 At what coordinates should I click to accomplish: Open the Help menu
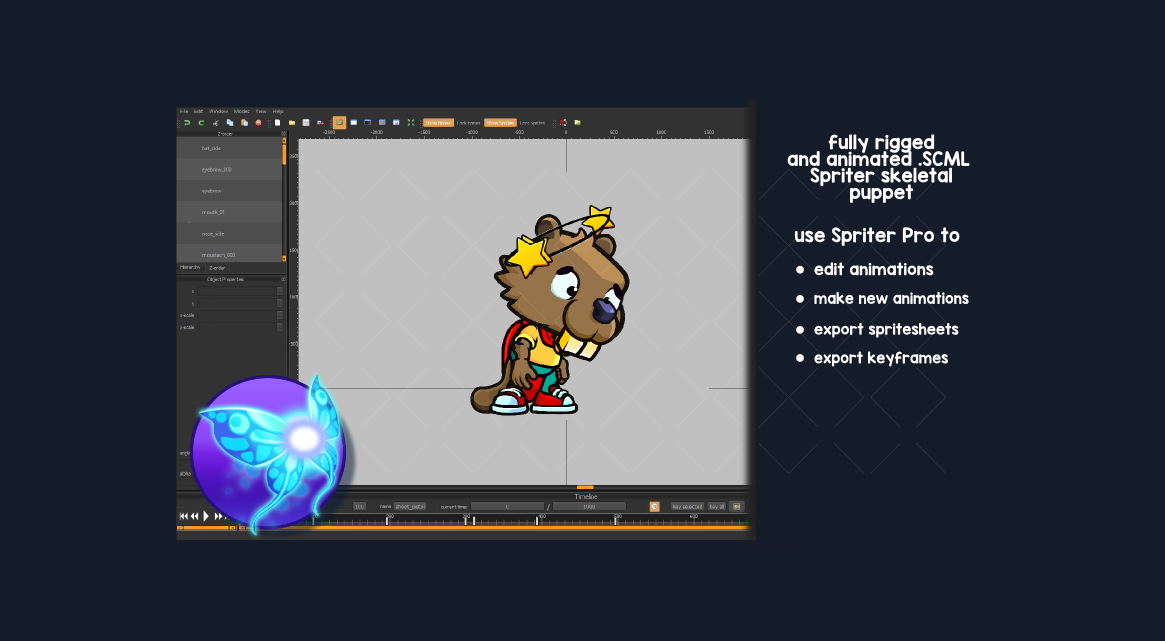click(278, 111)
